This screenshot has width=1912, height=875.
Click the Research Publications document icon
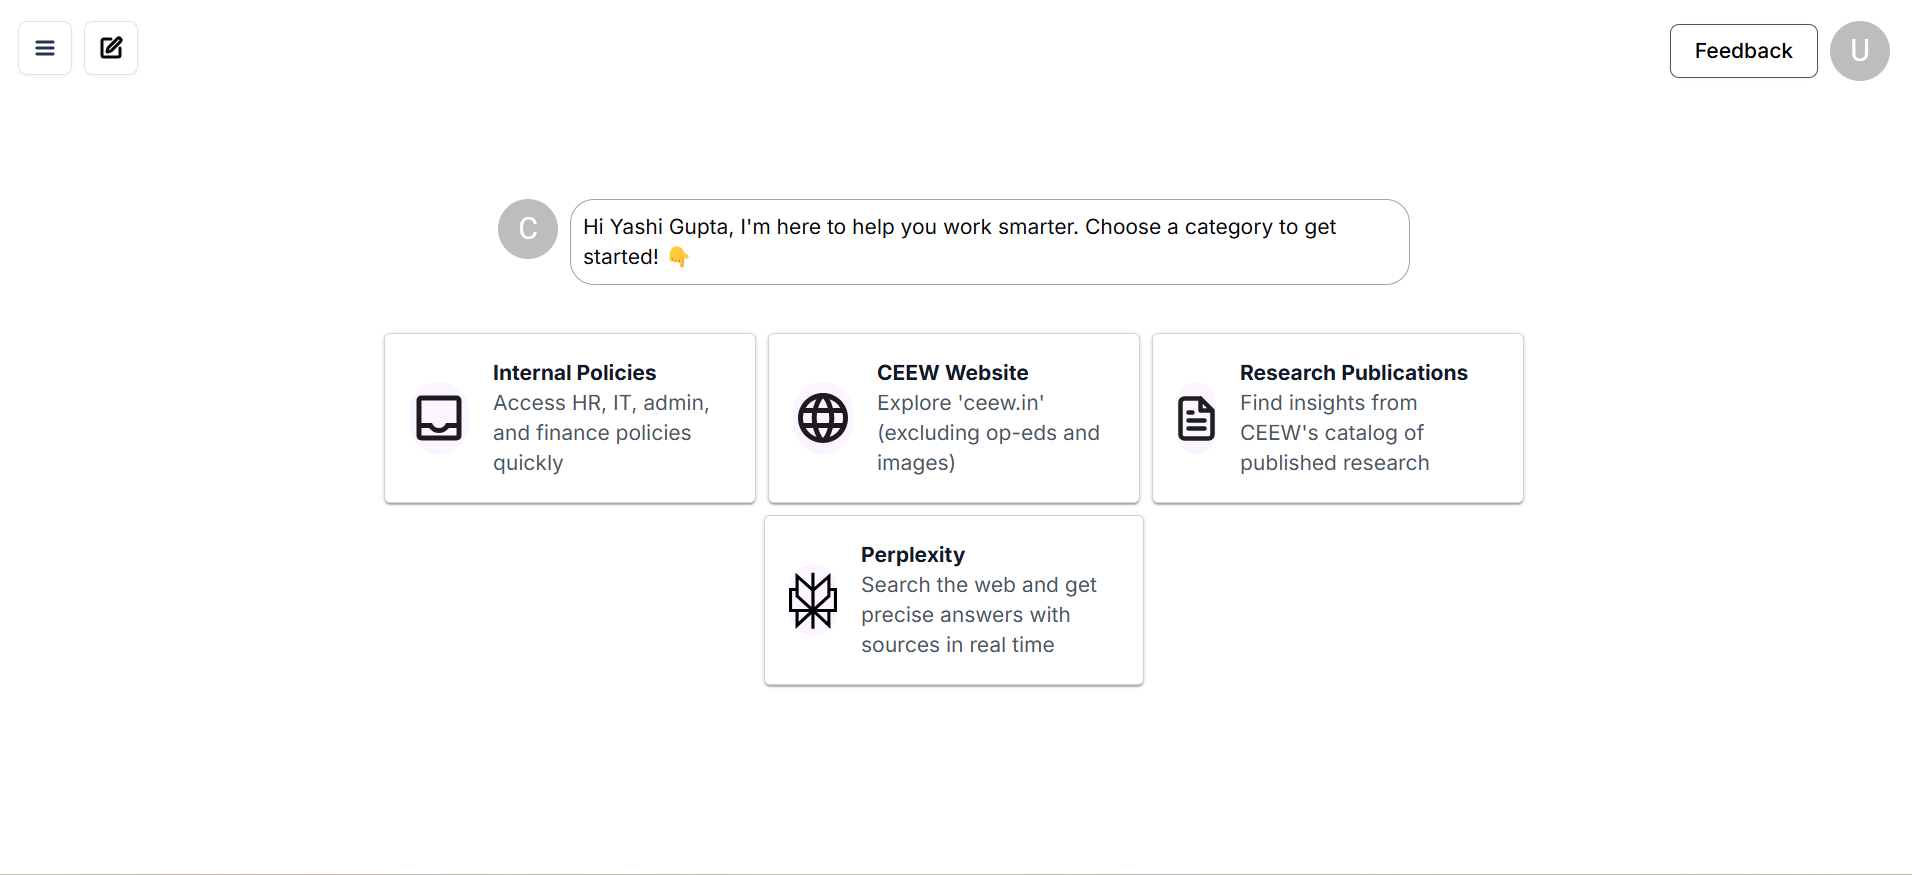tap(1196, 418)
